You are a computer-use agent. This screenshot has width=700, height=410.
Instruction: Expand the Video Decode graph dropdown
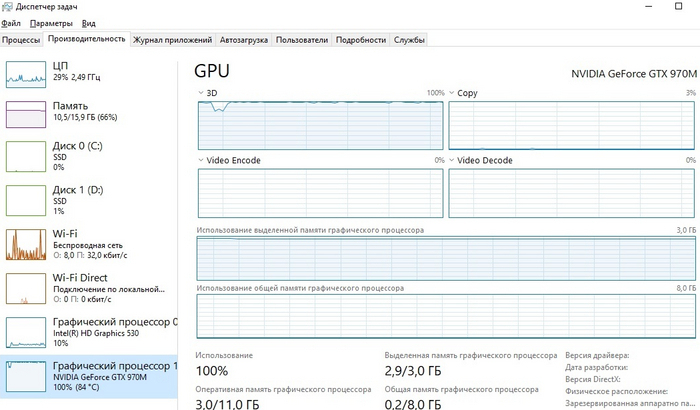pos(452,160)
